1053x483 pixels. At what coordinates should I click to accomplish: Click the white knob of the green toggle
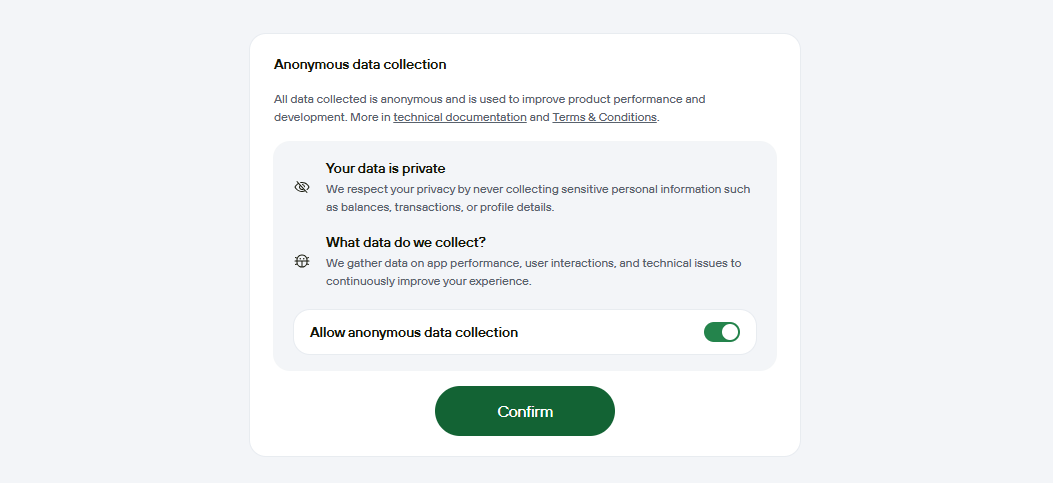pos(730,332)
